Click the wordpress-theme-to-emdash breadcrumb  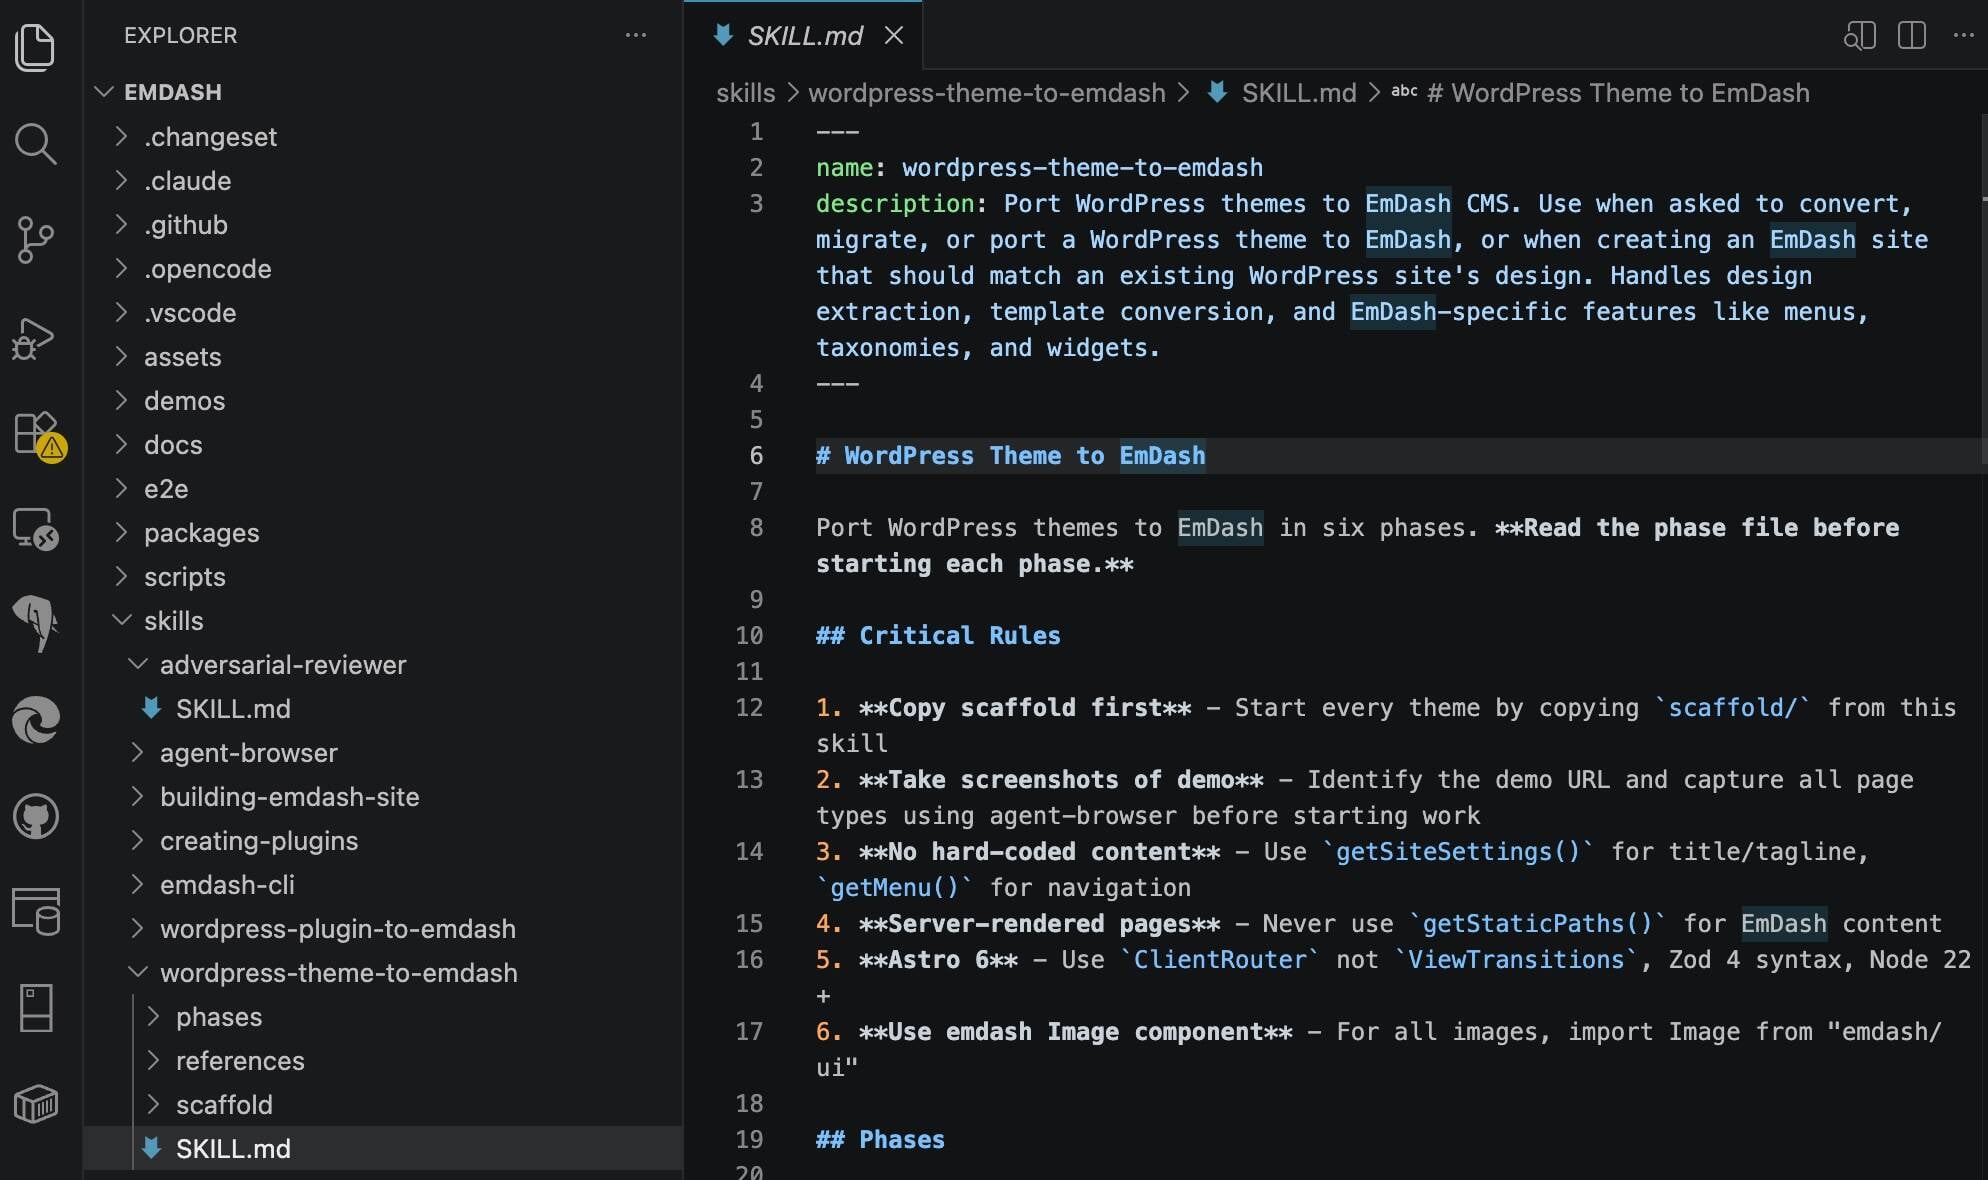click(x=986, y=93)
